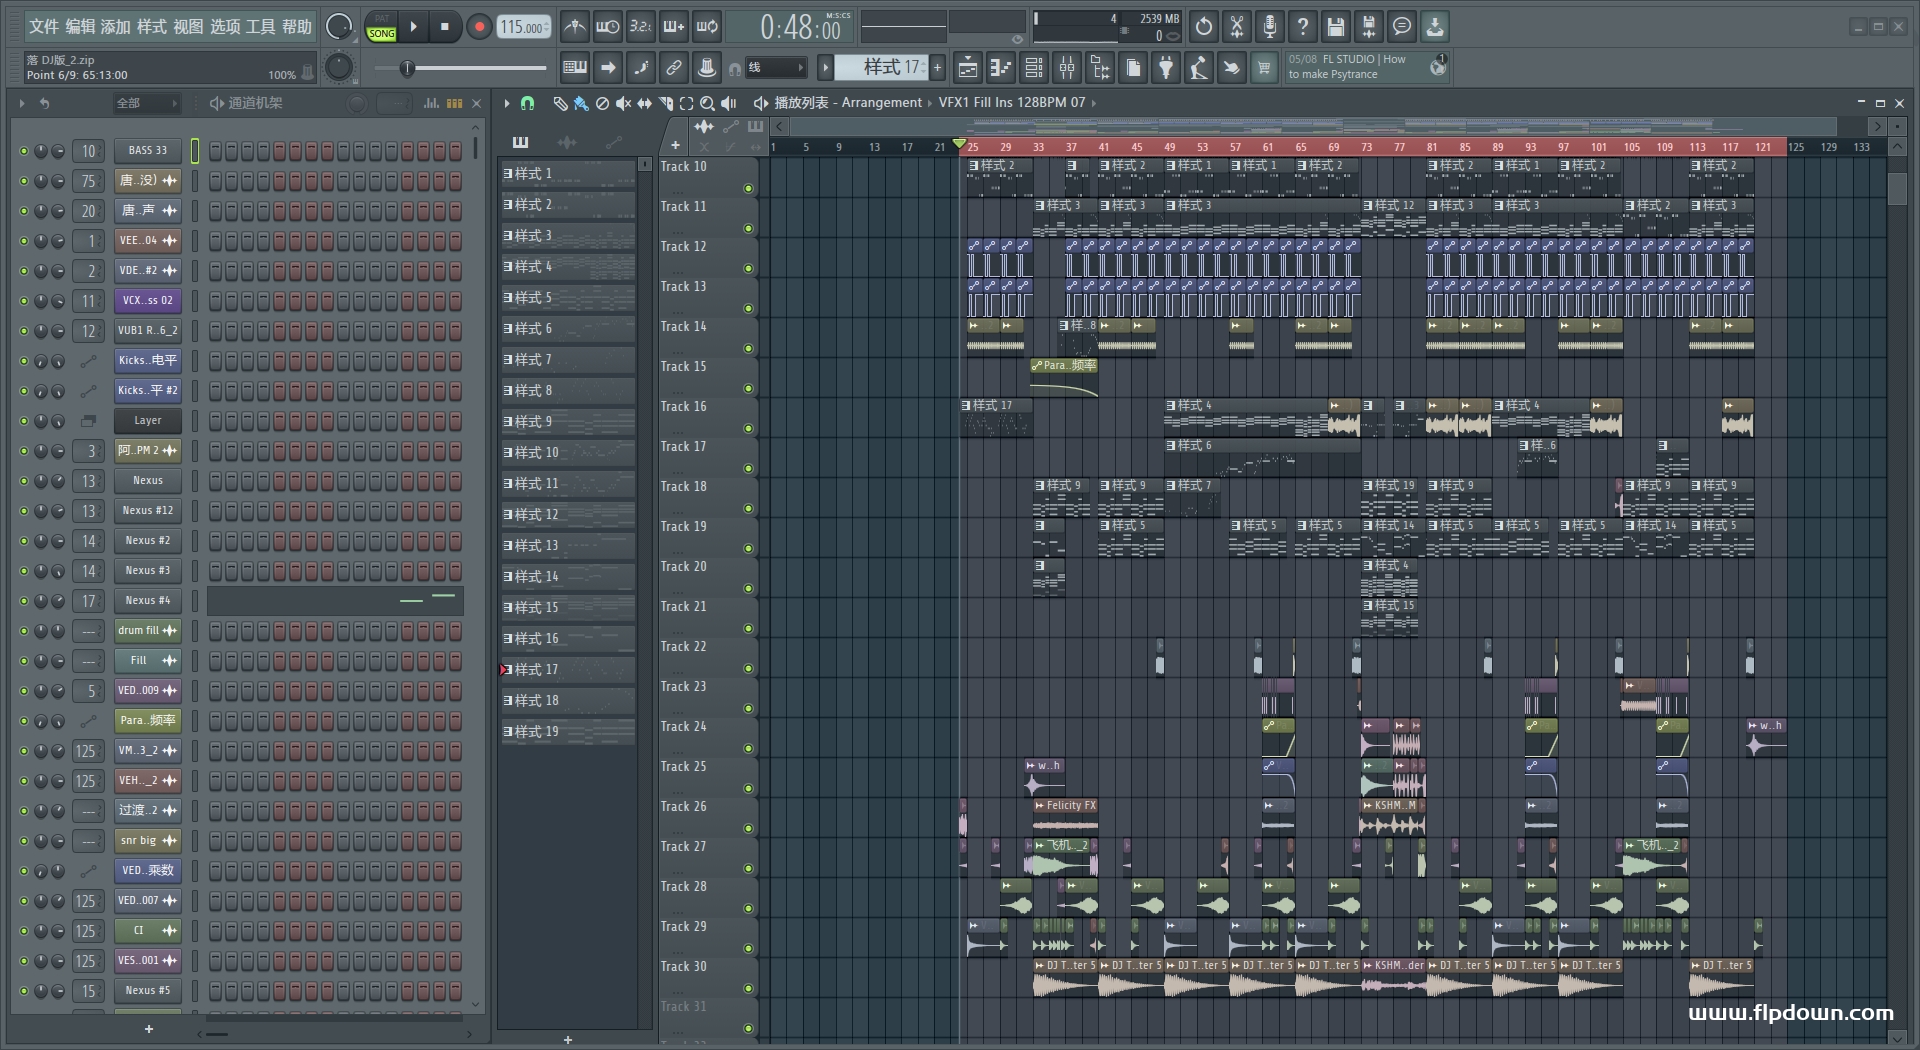Screen dimensions: 1920x1050
Task: Open the shopping cart icon
Action: [x=1265, y=68]
